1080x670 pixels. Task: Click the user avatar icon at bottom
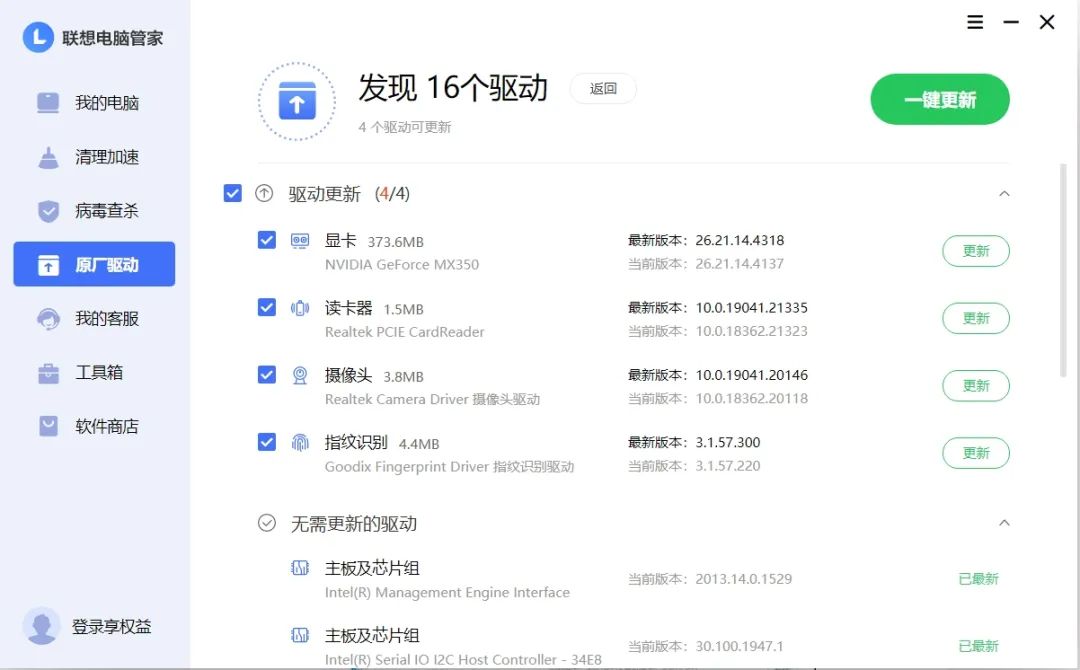click(41, 626)
